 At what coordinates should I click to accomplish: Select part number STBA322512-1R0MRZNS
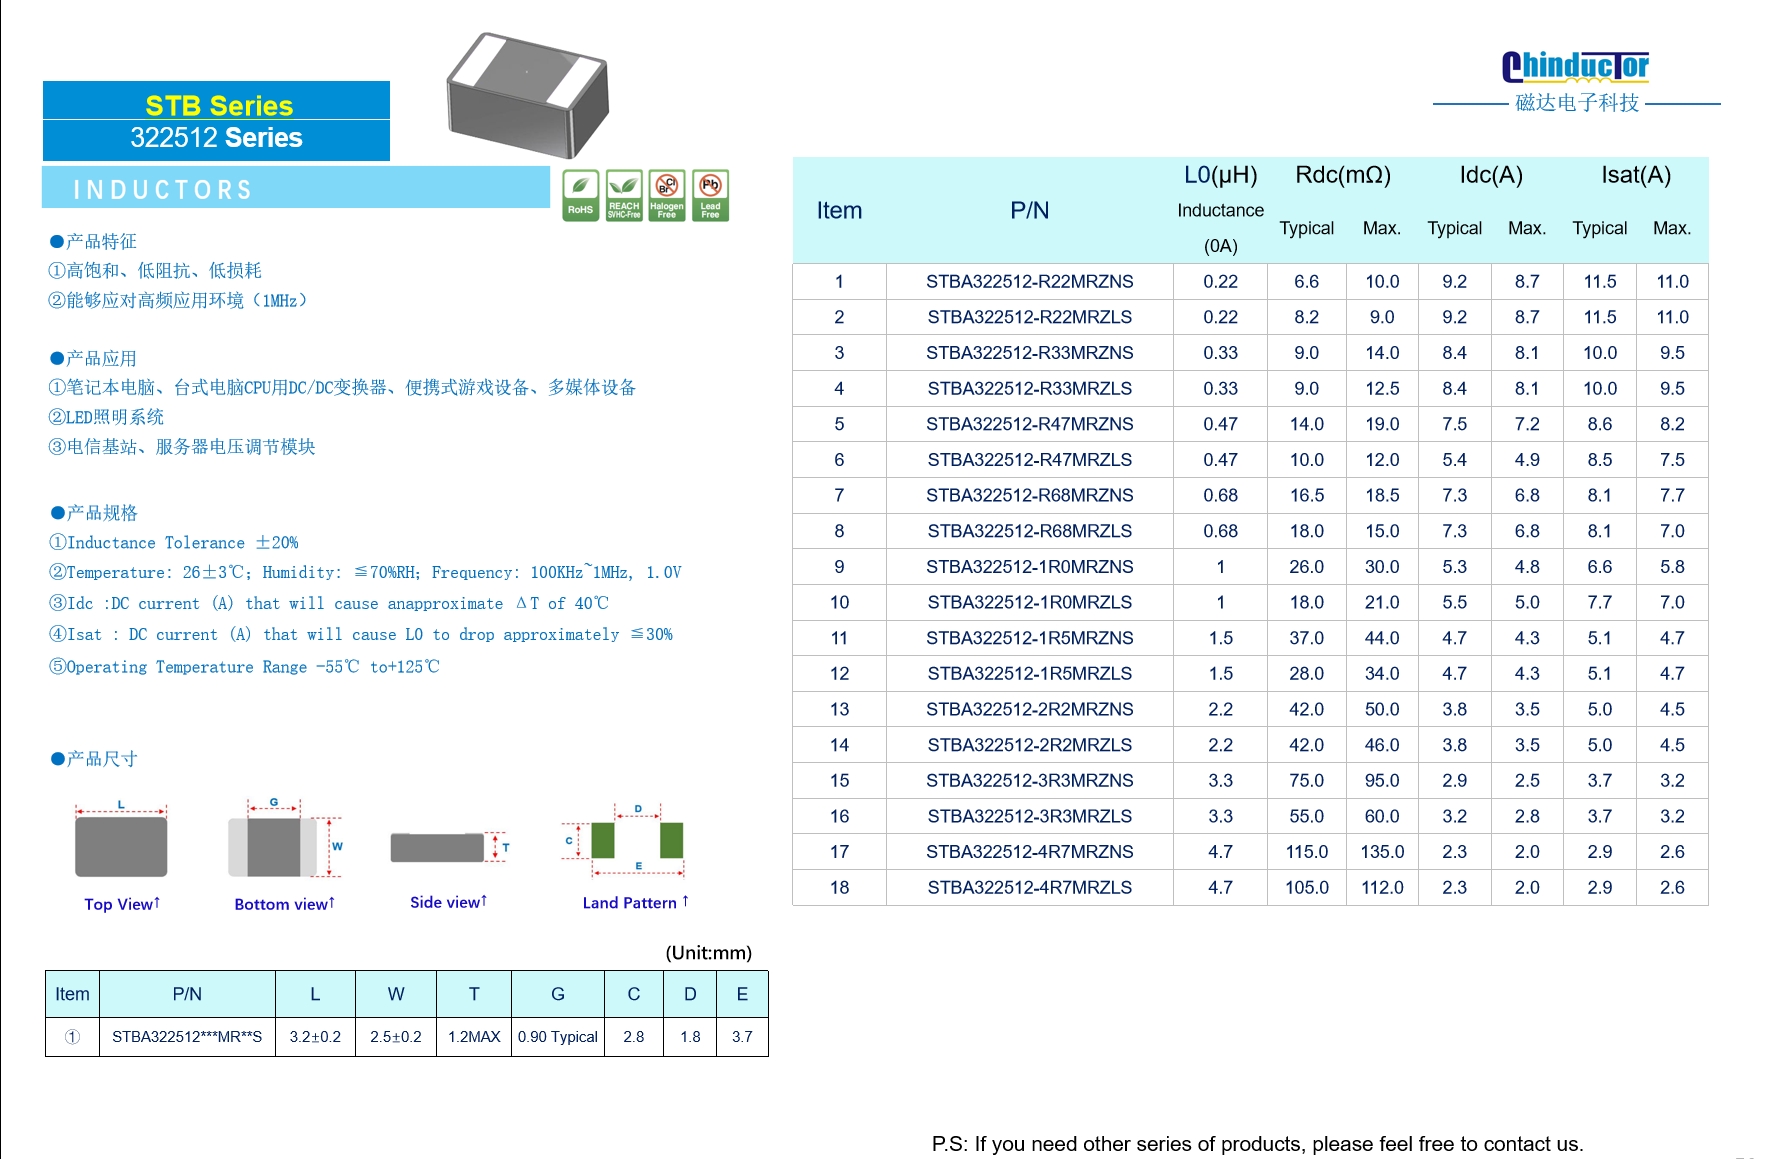pyautogui.click(x=1029, y=567)
